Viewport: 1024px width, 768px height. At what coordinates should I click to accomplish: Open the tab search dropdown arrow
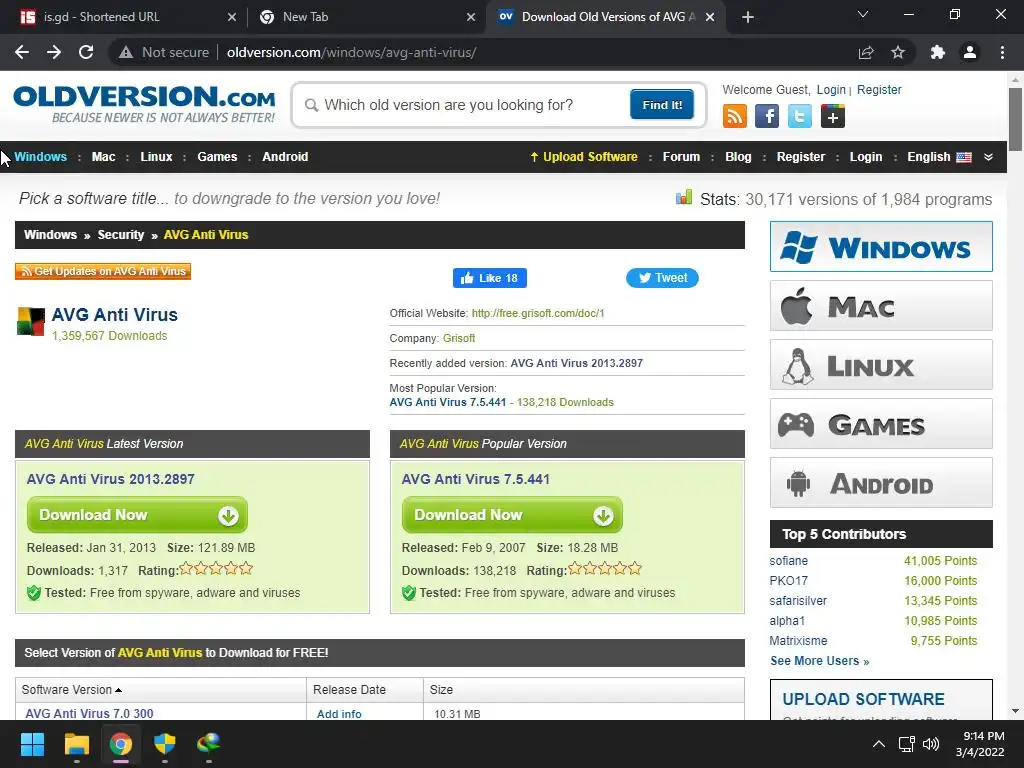[863, 14]
